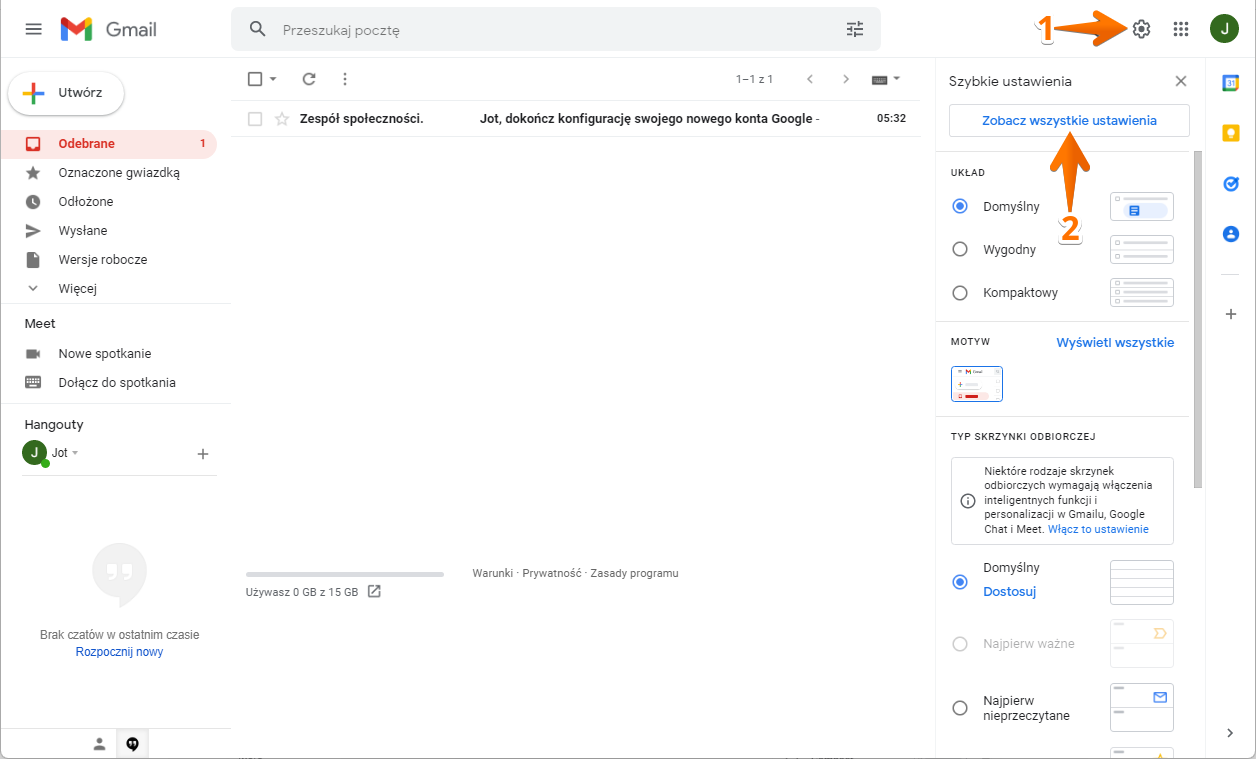This screenshot has height=759, width=1256.
Task: Select the Wygodny layout option
Action: [x=959, y=249]
